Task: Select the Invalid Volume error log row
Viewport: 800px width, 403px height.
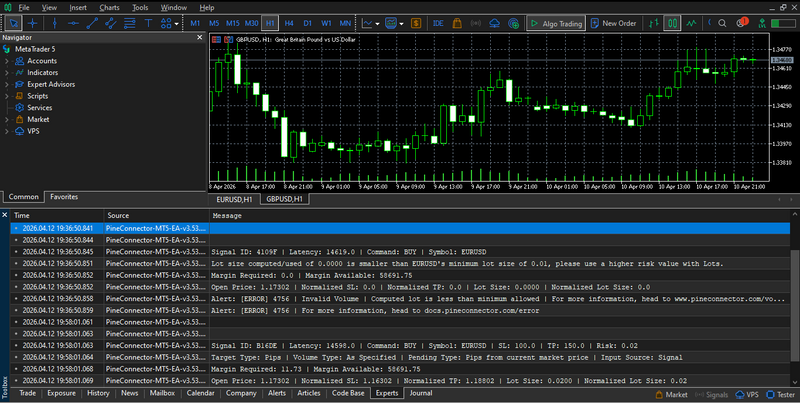Action: click(400, 298)
